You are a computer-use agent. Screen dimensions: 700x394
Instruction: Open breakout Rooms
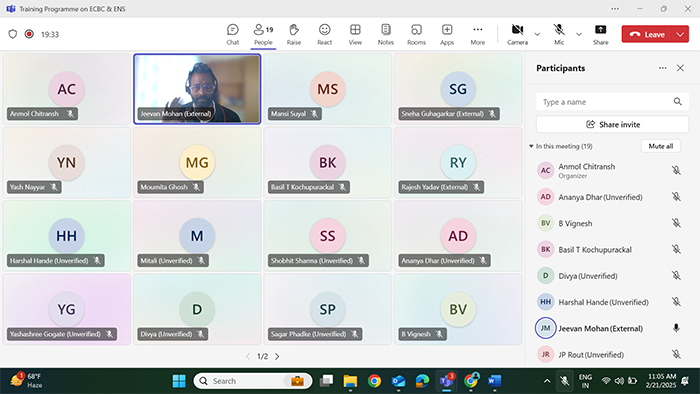416,34
